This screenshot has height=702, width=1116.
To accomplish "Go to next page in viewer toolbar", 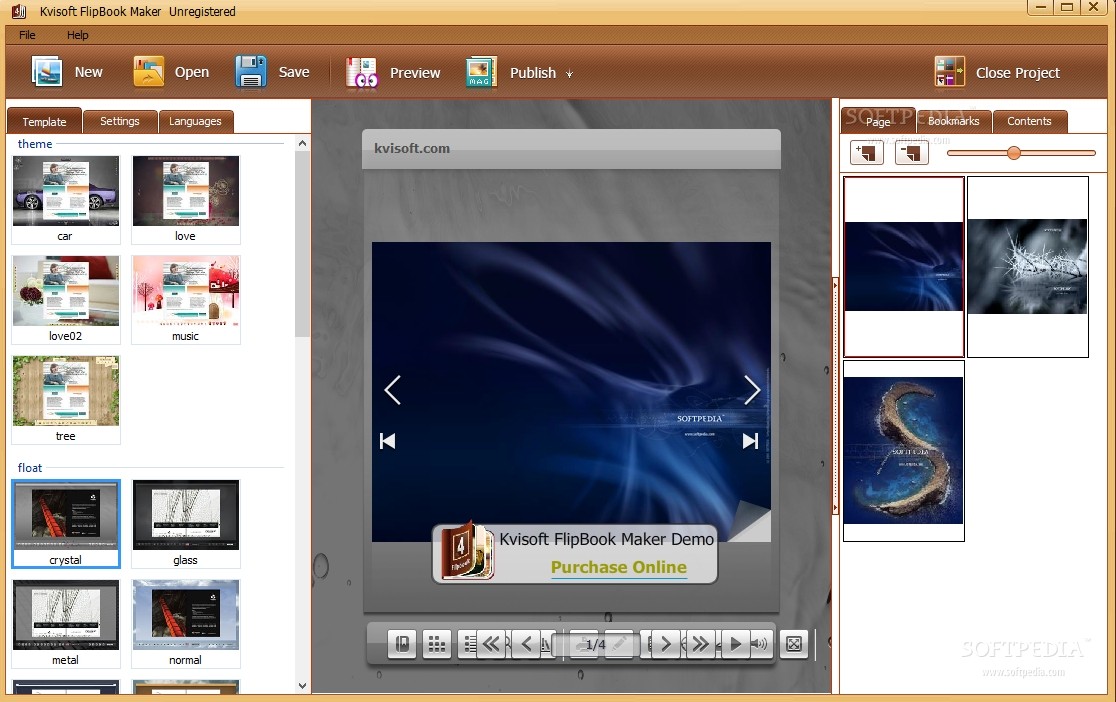I will (x=666, y=644).
